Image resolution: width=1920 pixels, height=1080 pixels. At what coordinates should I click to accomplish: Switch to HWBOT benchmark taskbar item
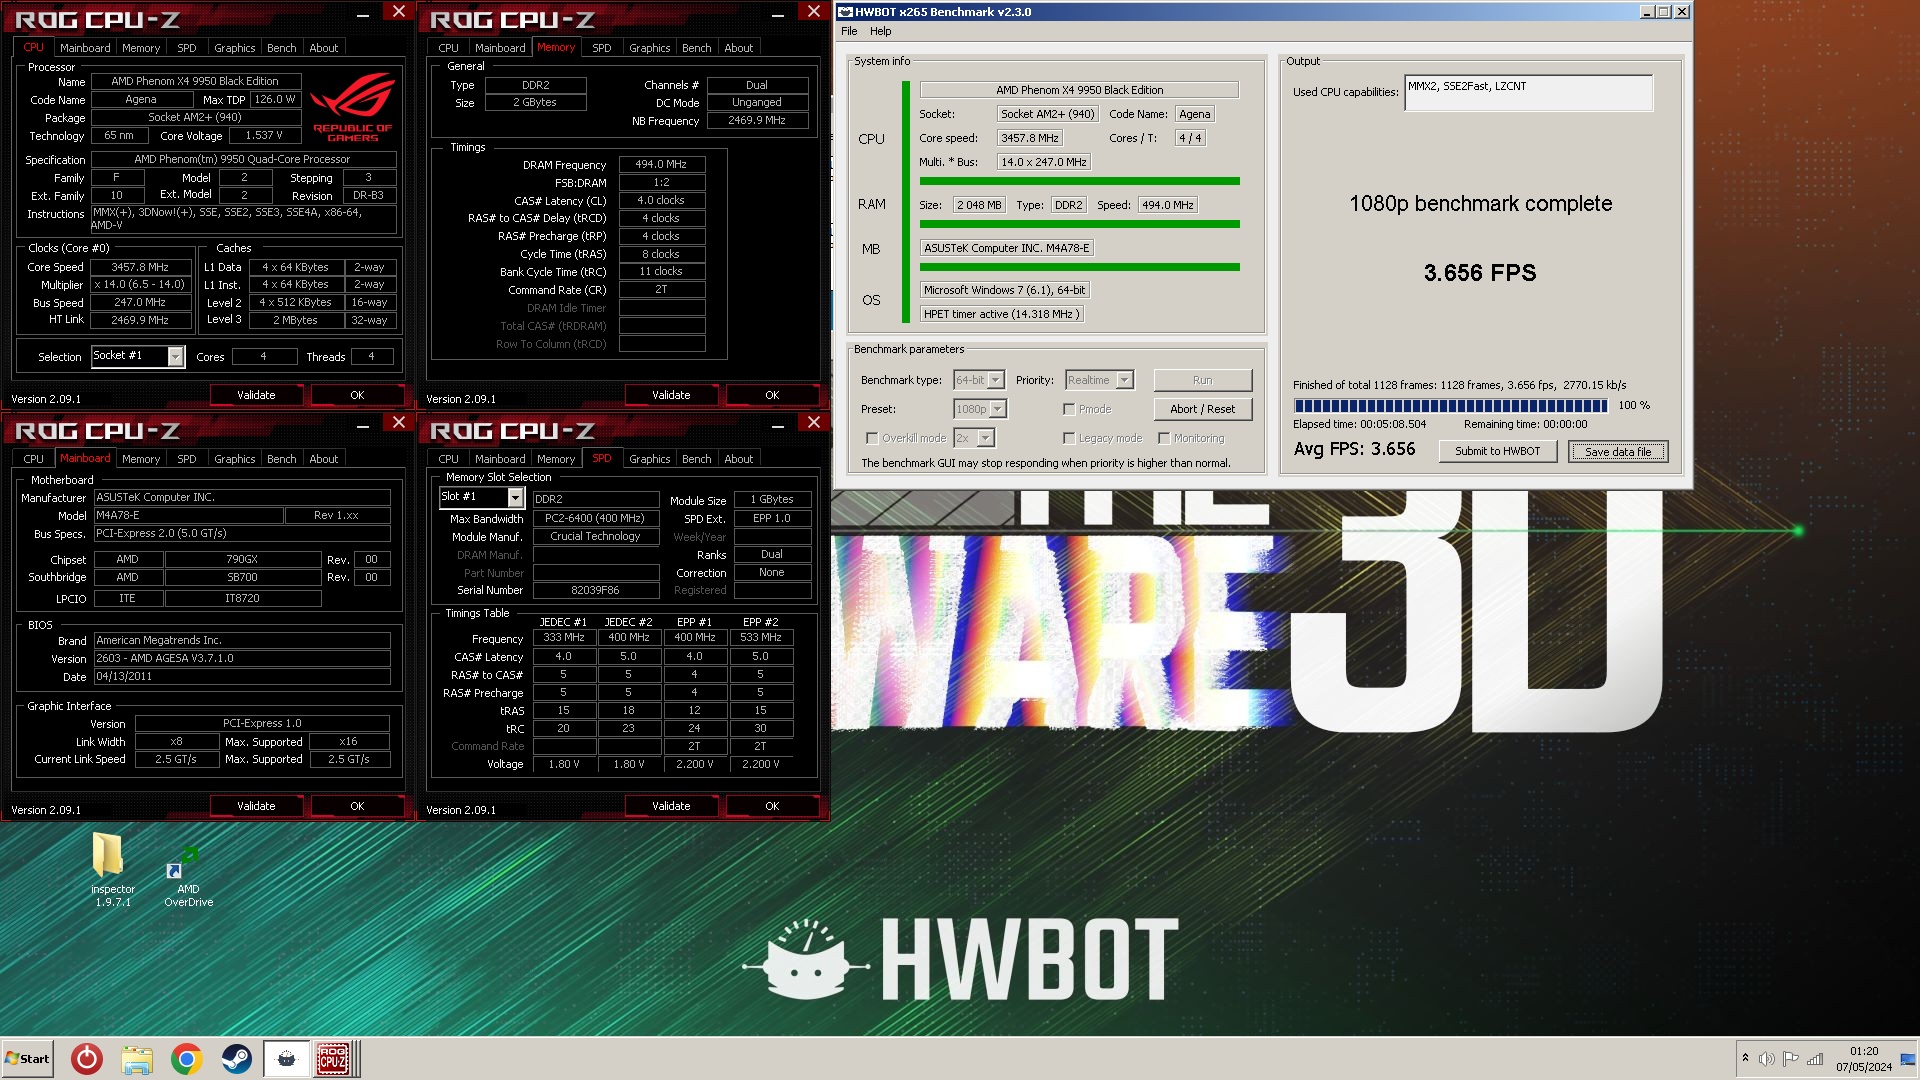click(286, 1059)
